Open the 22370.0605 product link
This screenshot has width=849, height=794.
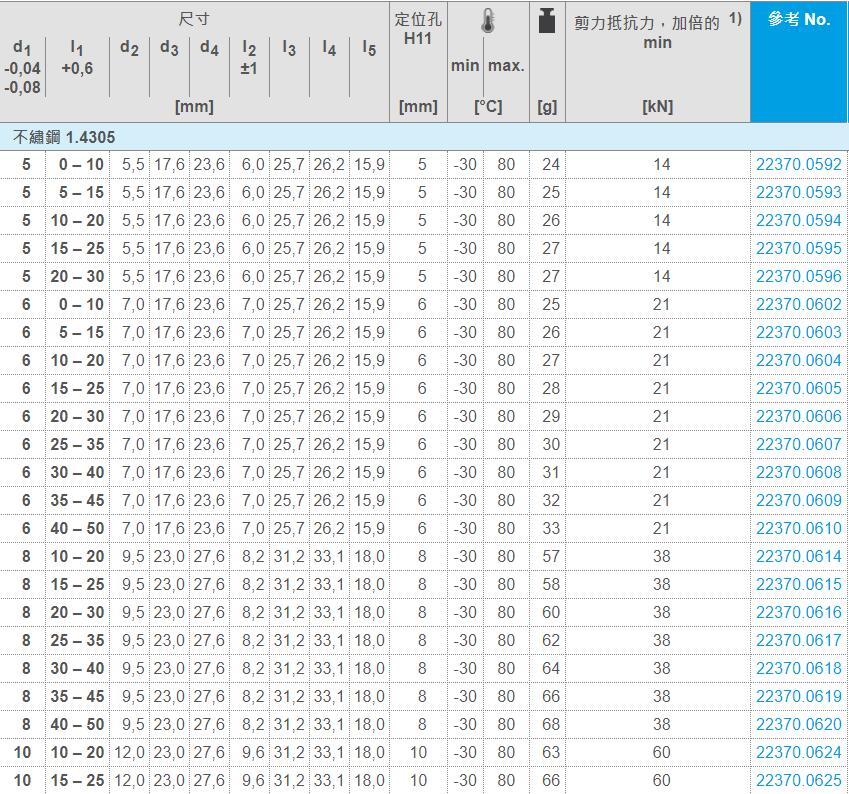coord(798,388)
